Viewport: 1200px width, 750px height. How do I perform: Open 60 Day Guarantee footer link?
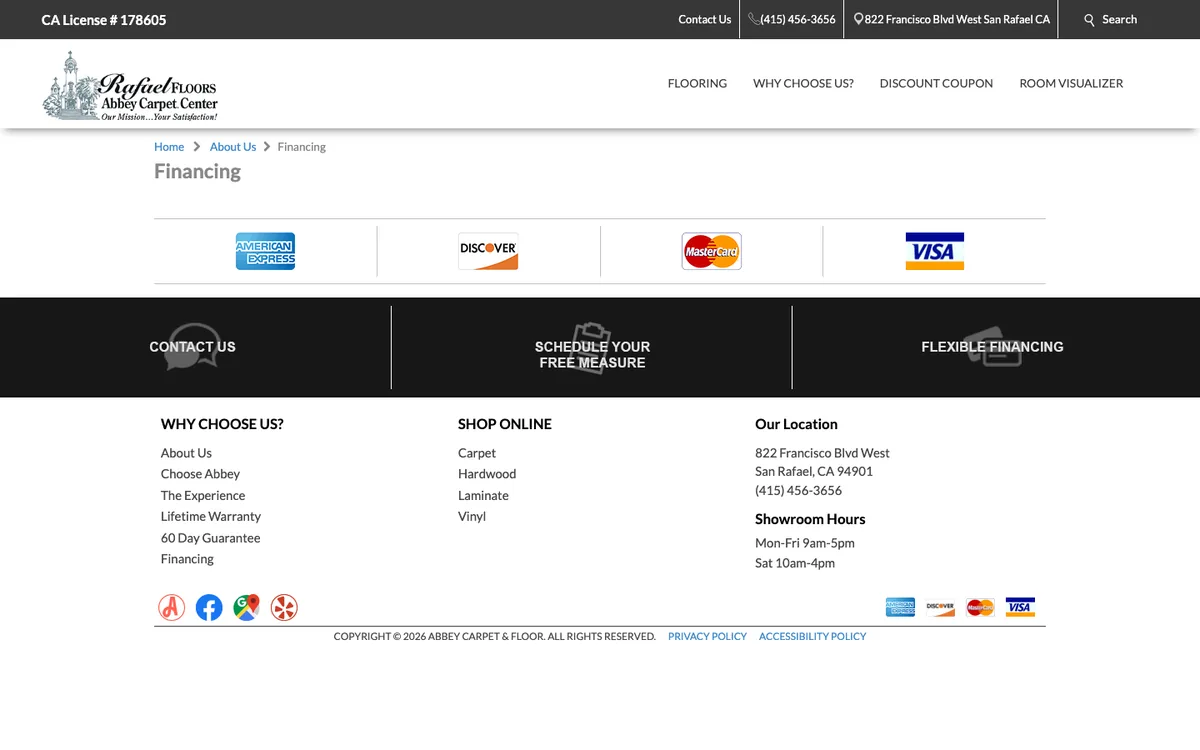coord(210,538)
